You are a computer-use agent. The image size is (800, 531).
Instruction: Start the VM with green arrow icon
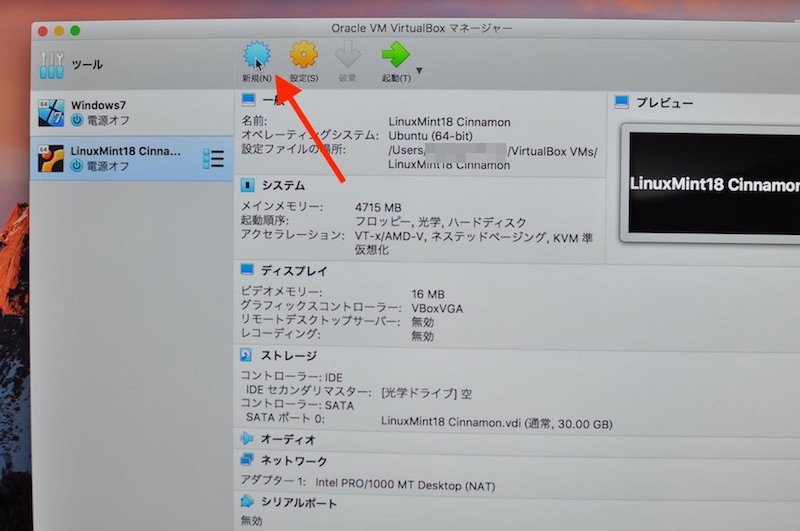tap(395, 54)
